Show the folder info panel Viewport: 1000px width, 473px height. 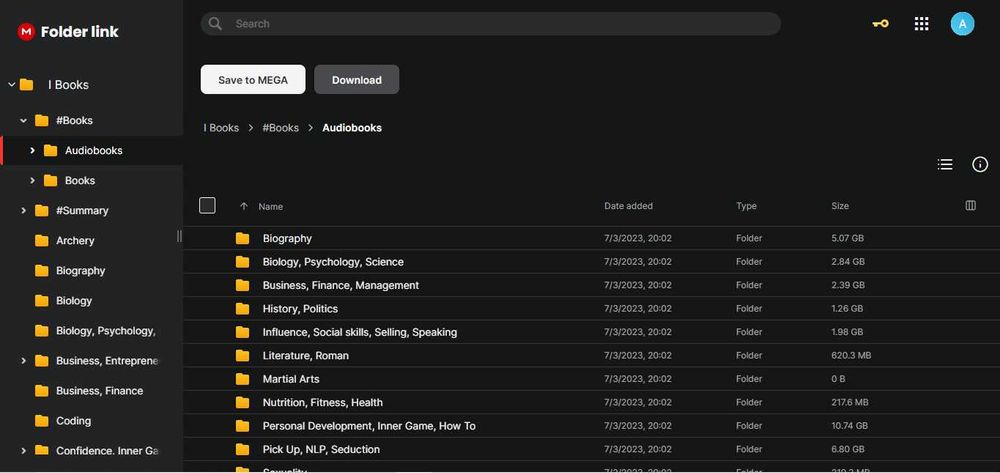(980, 165)
